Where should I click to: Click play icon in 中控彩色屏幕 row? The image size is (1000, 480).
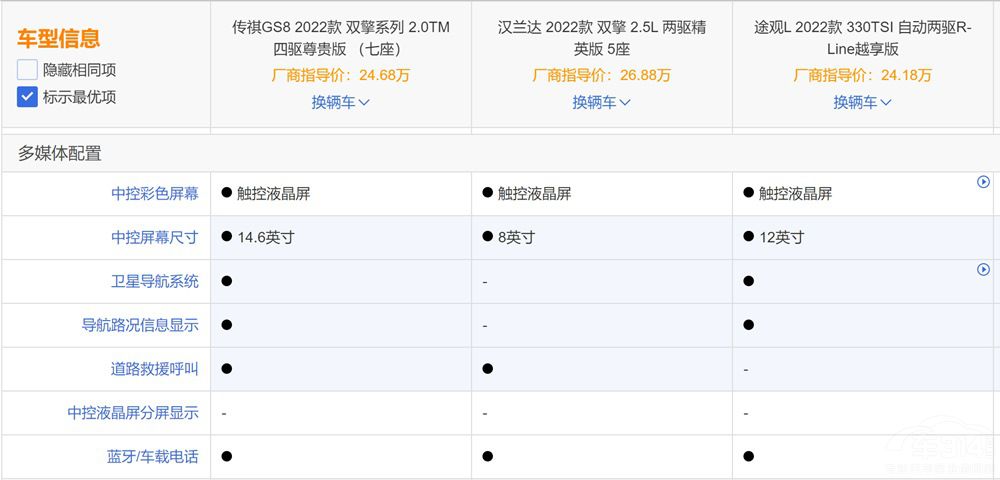[x=983, y=182]
